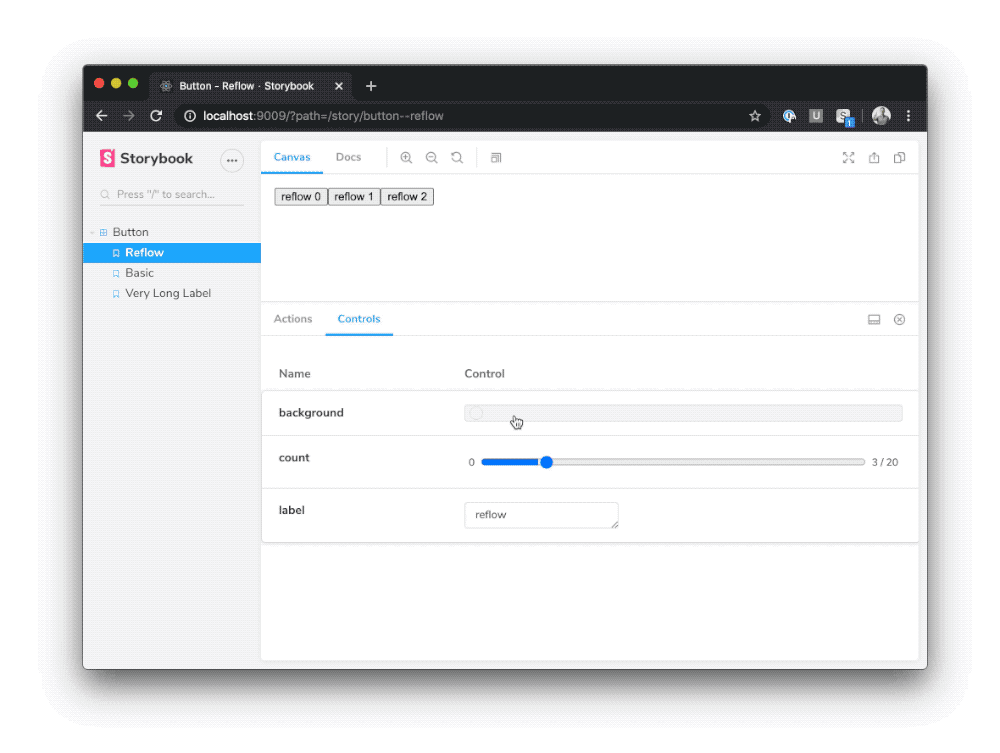Toggle the canvas background icon

(495, 157)
